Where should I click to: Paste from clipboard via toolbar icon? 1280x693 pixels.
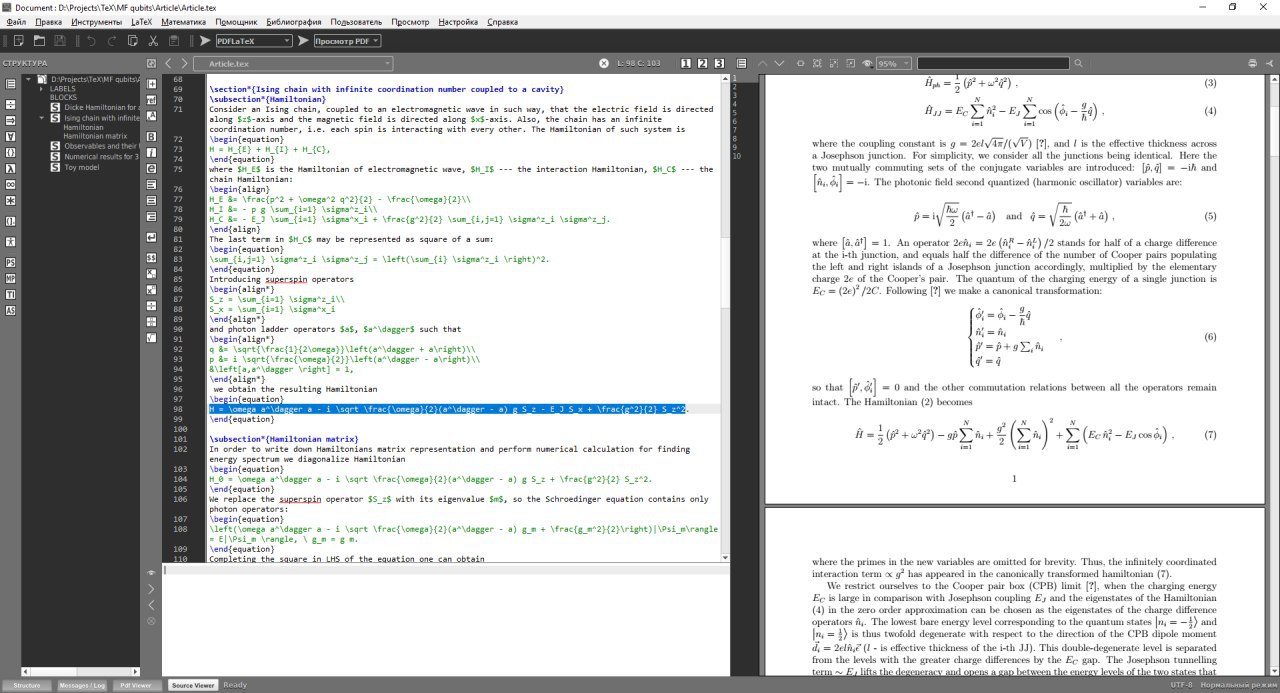point(174,41)
